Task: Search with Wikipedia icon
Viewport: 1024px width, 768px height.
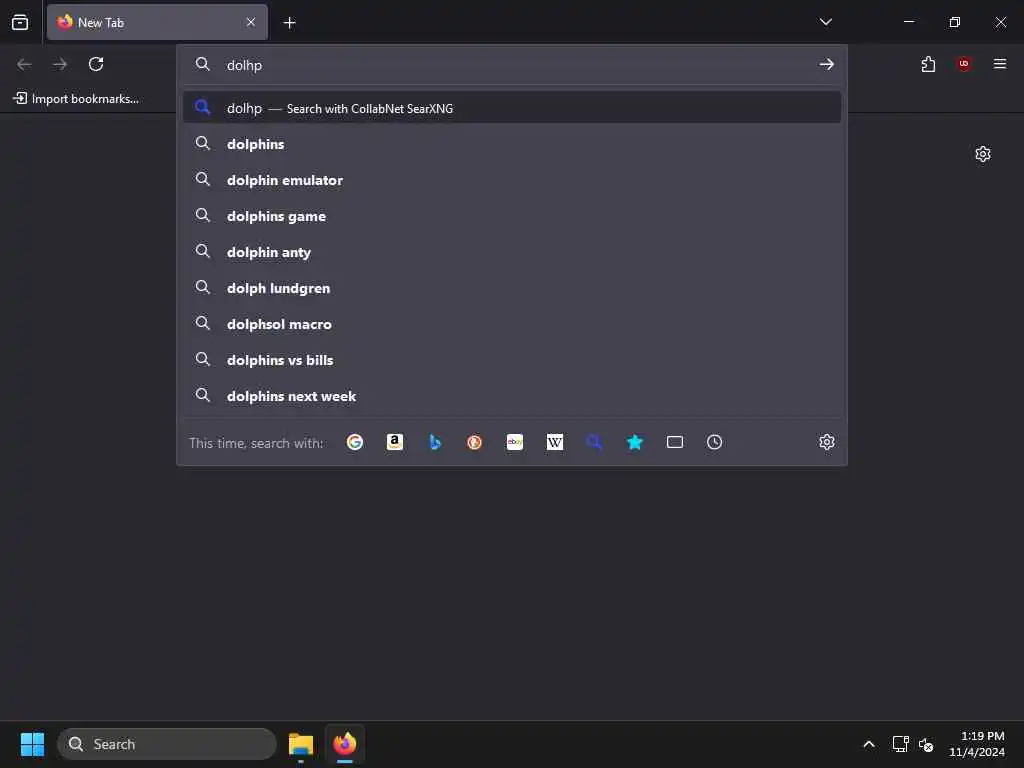Action: [x=554, y=442]
